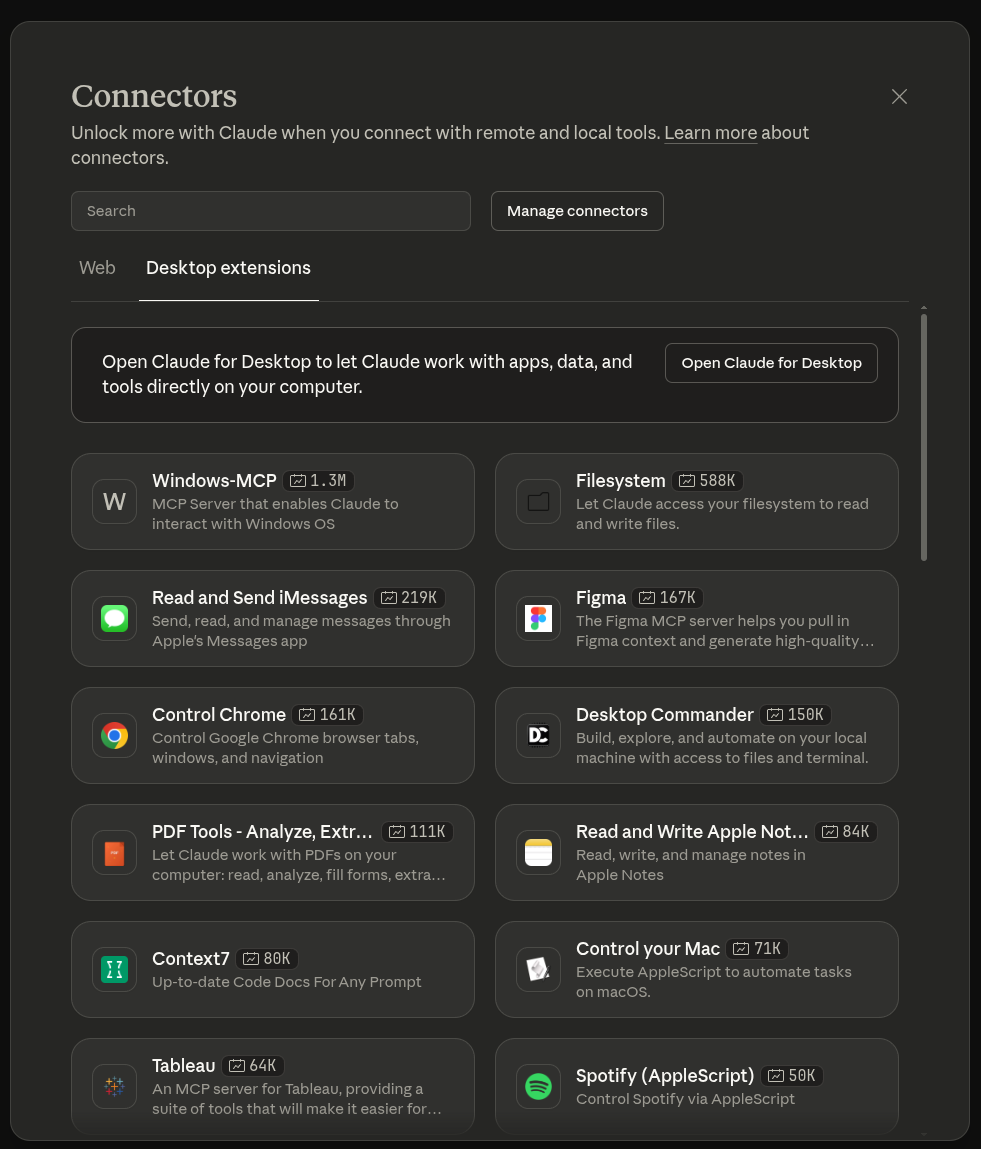Switch to the Web tab
This screenshot has width=981, height=1149.
pos(97,268)
